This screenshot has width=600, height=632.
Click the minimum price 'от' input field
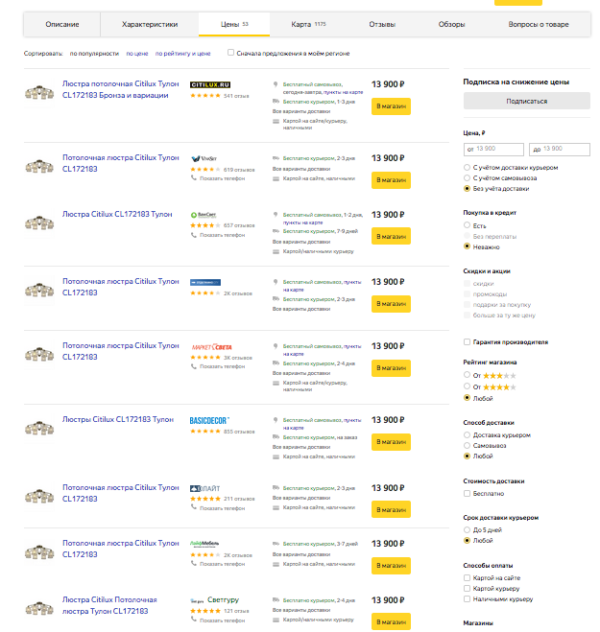coord(494,149)
